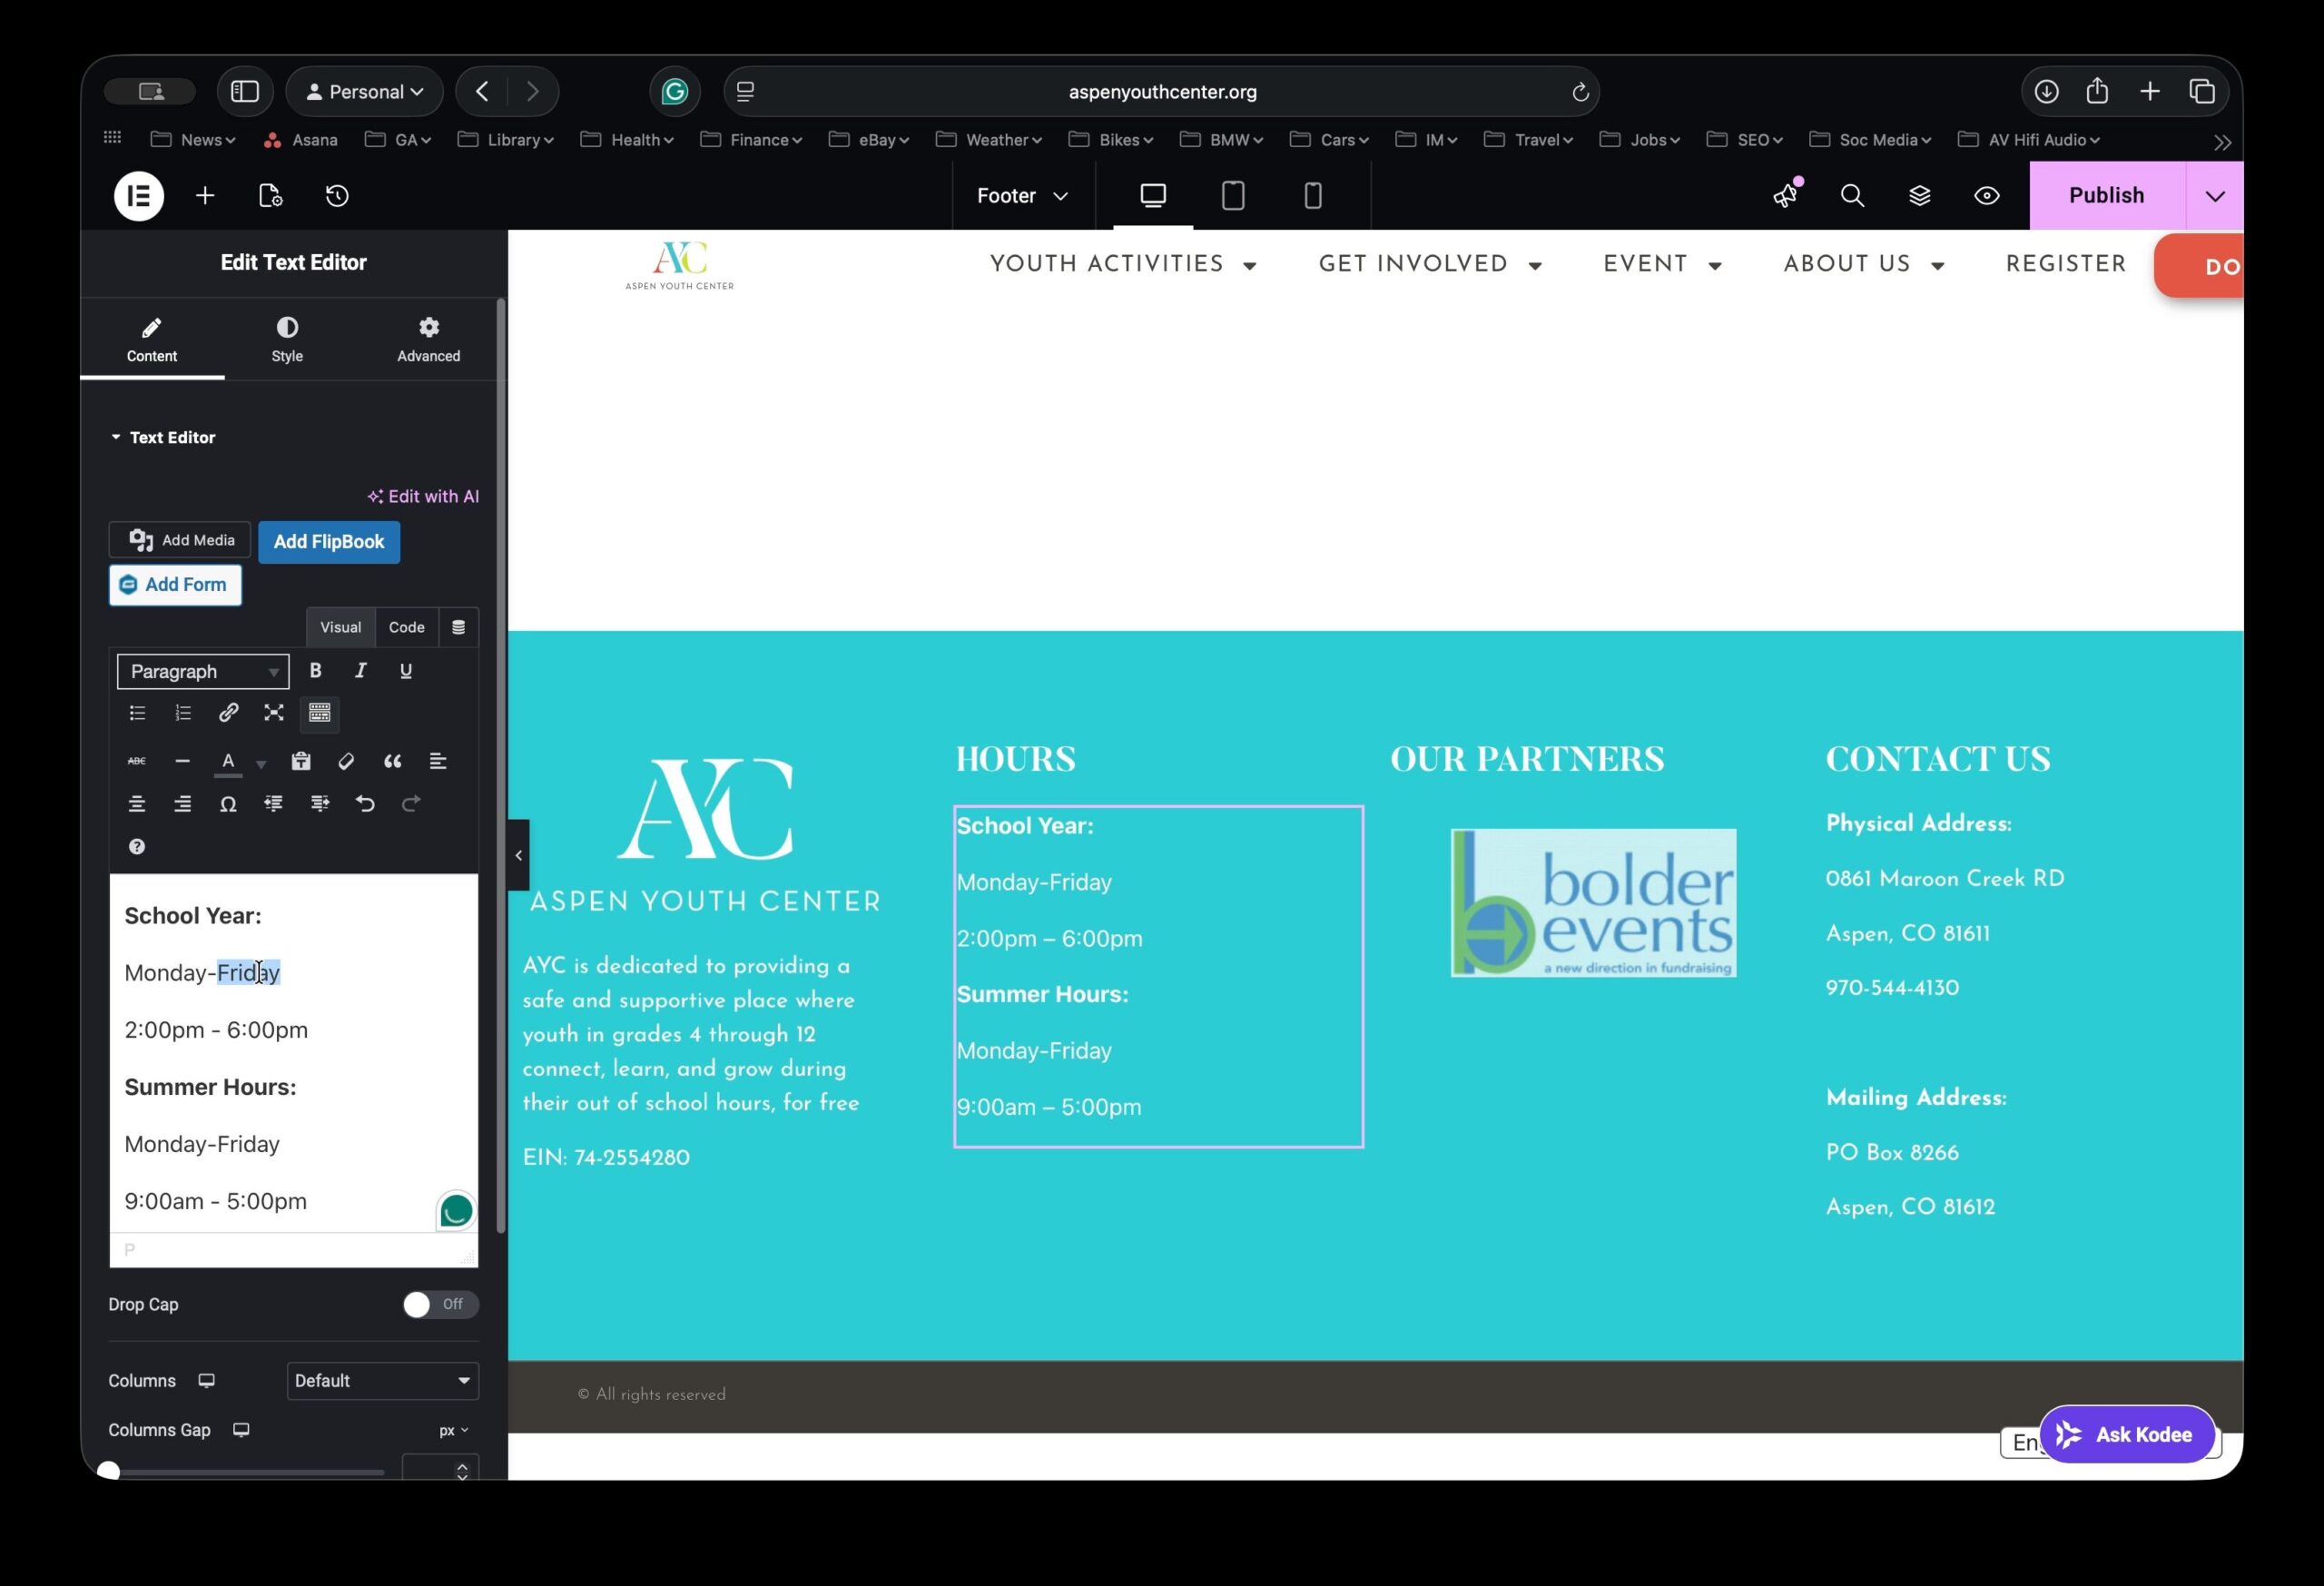Click the Columns Gap slider handle
Viewport: 2324px width, 1586px height.
pos(109,1471)
